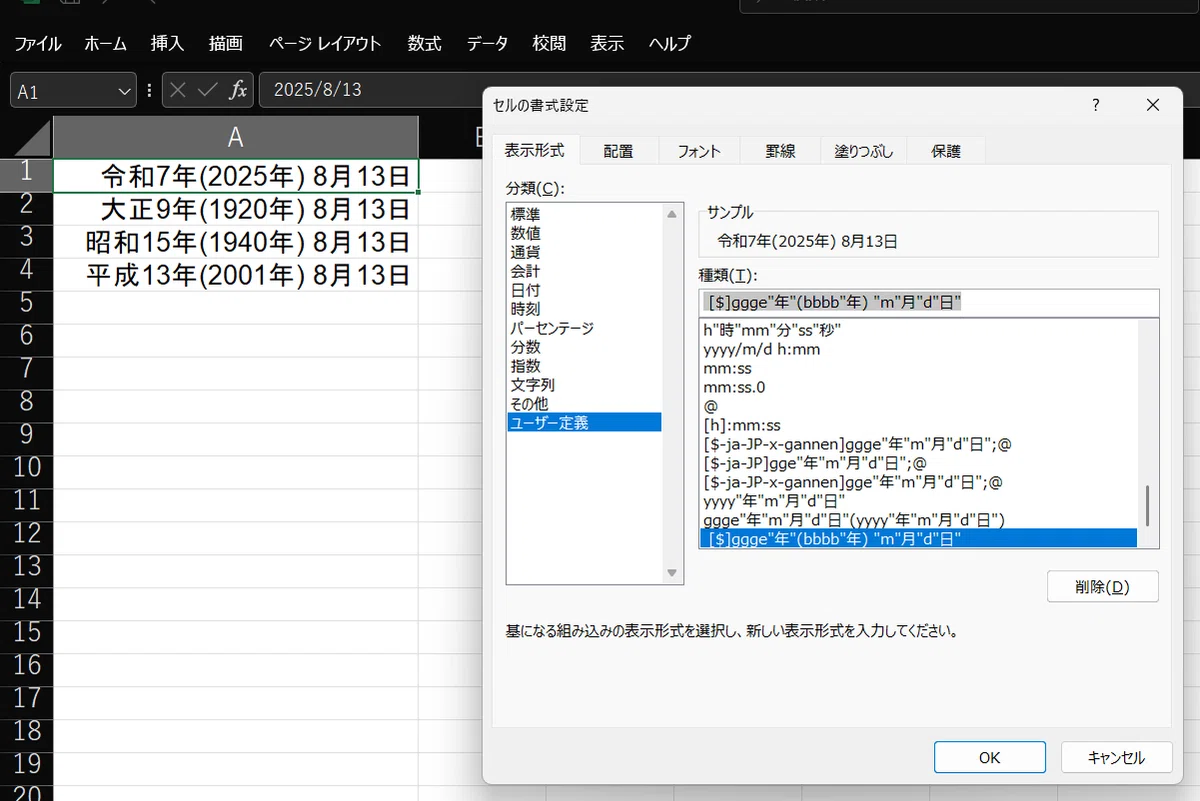Switch to the 表示形式 tab
Image resolution: width=1200 pixels, height=801 pixels.
(534, 150)
